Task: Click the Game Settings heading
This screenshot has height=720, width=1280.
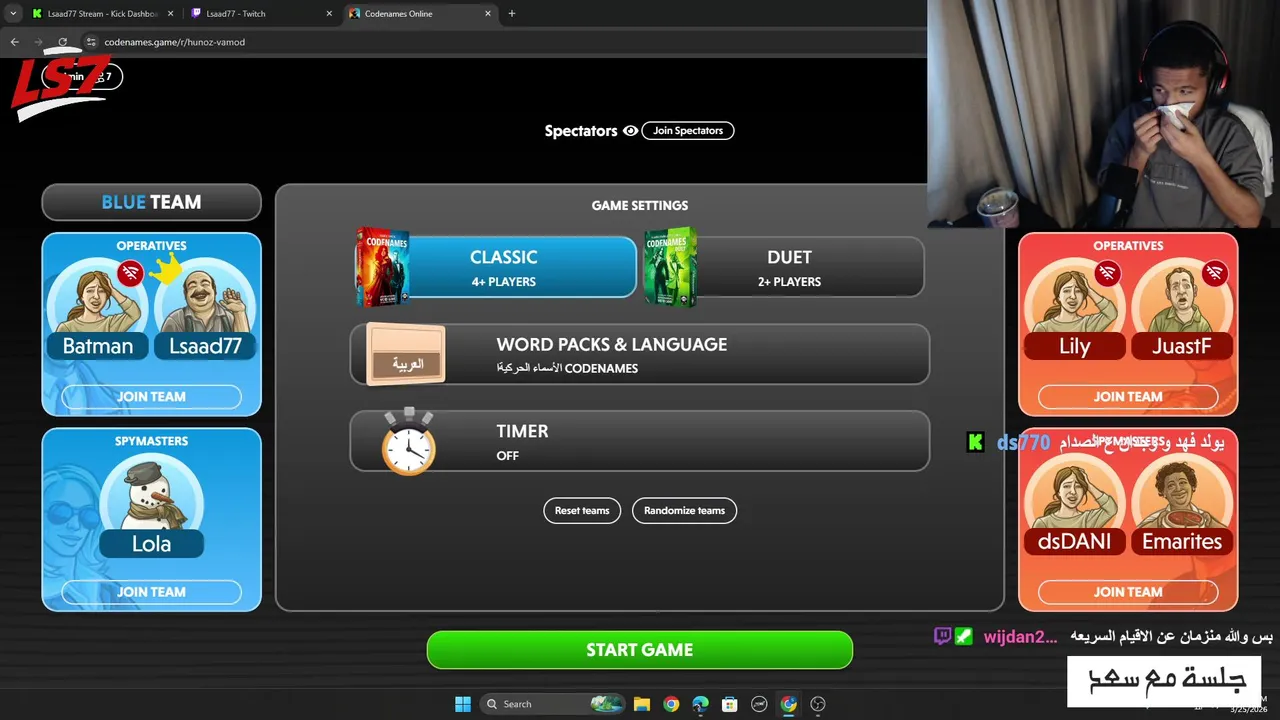Action: point(640,206)
